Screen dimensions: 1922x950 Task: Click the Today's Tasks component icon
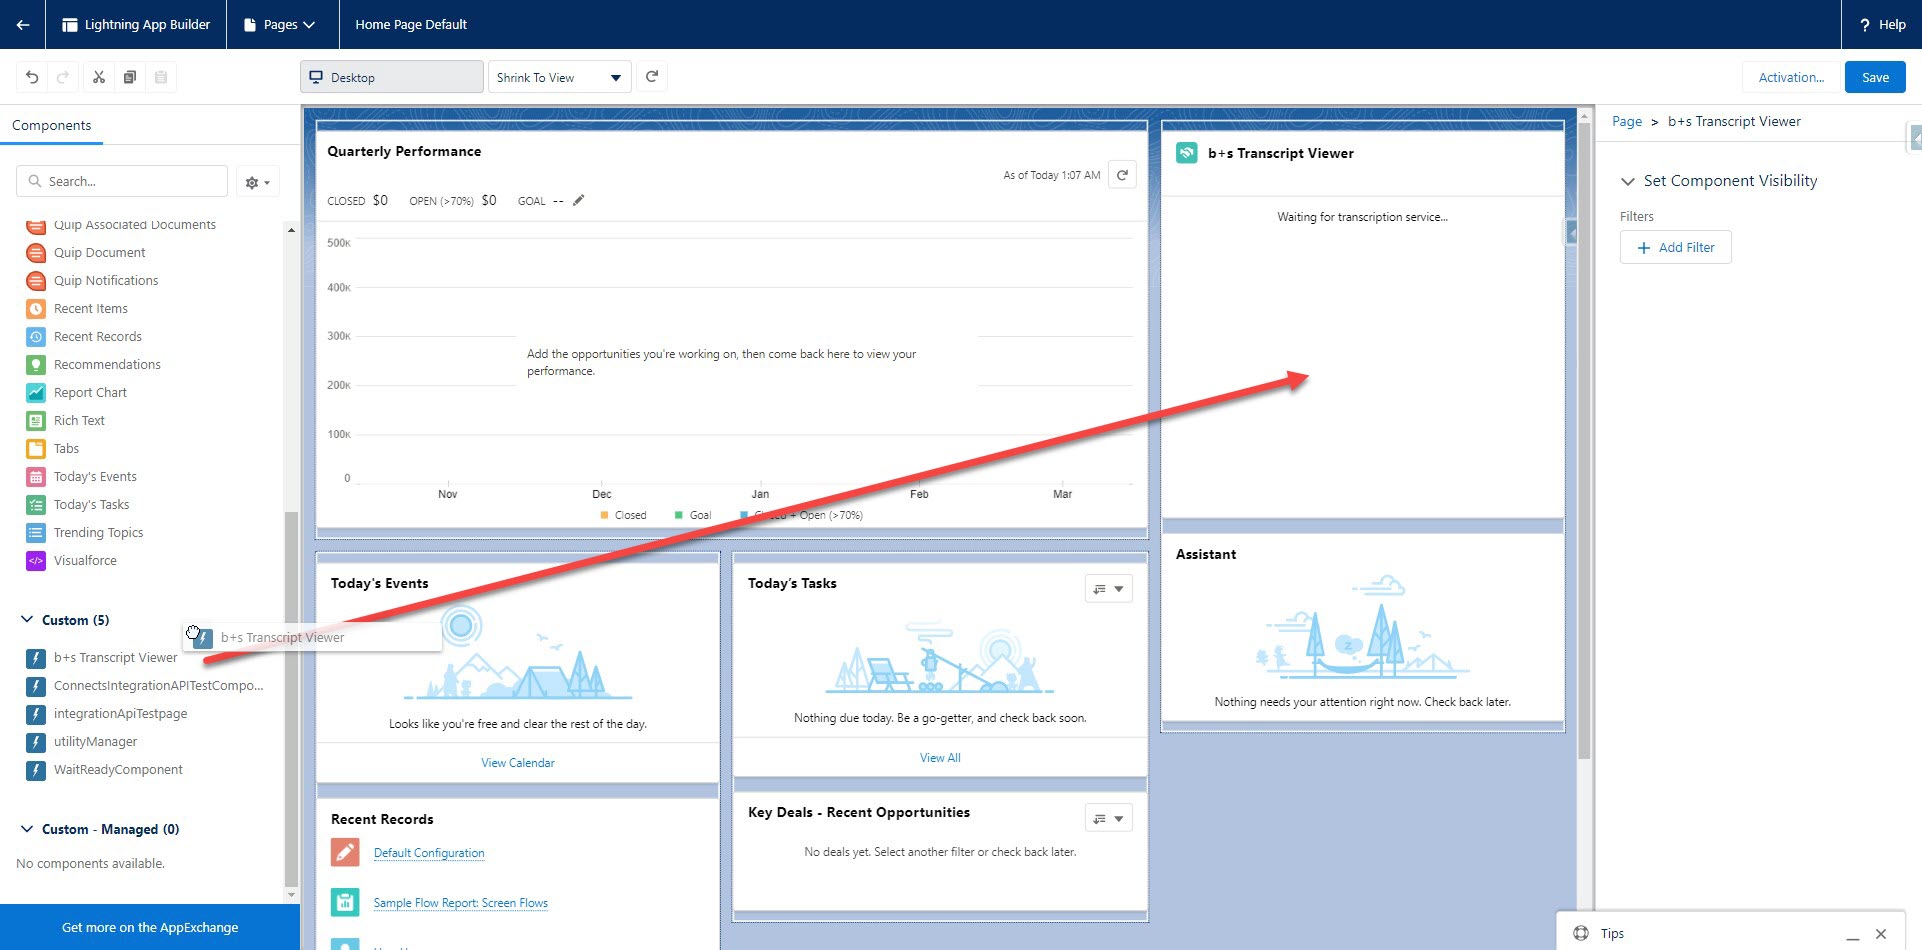(36, 505)
